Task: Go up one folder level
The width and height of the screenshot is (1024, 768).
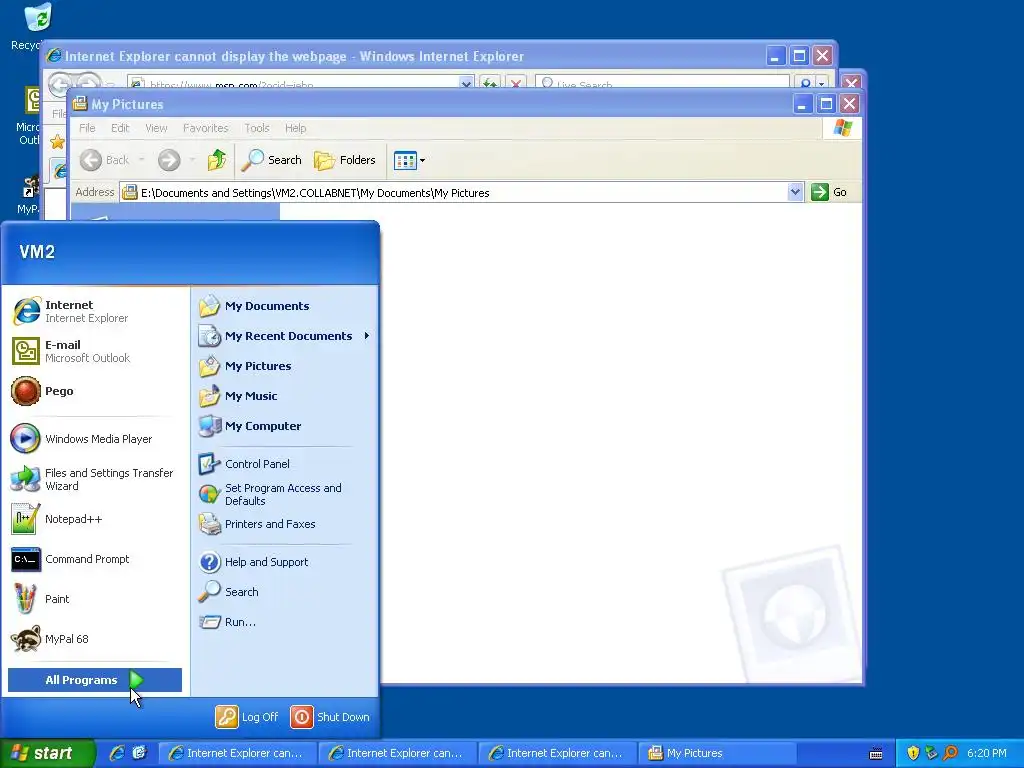Action: [217, 160]
